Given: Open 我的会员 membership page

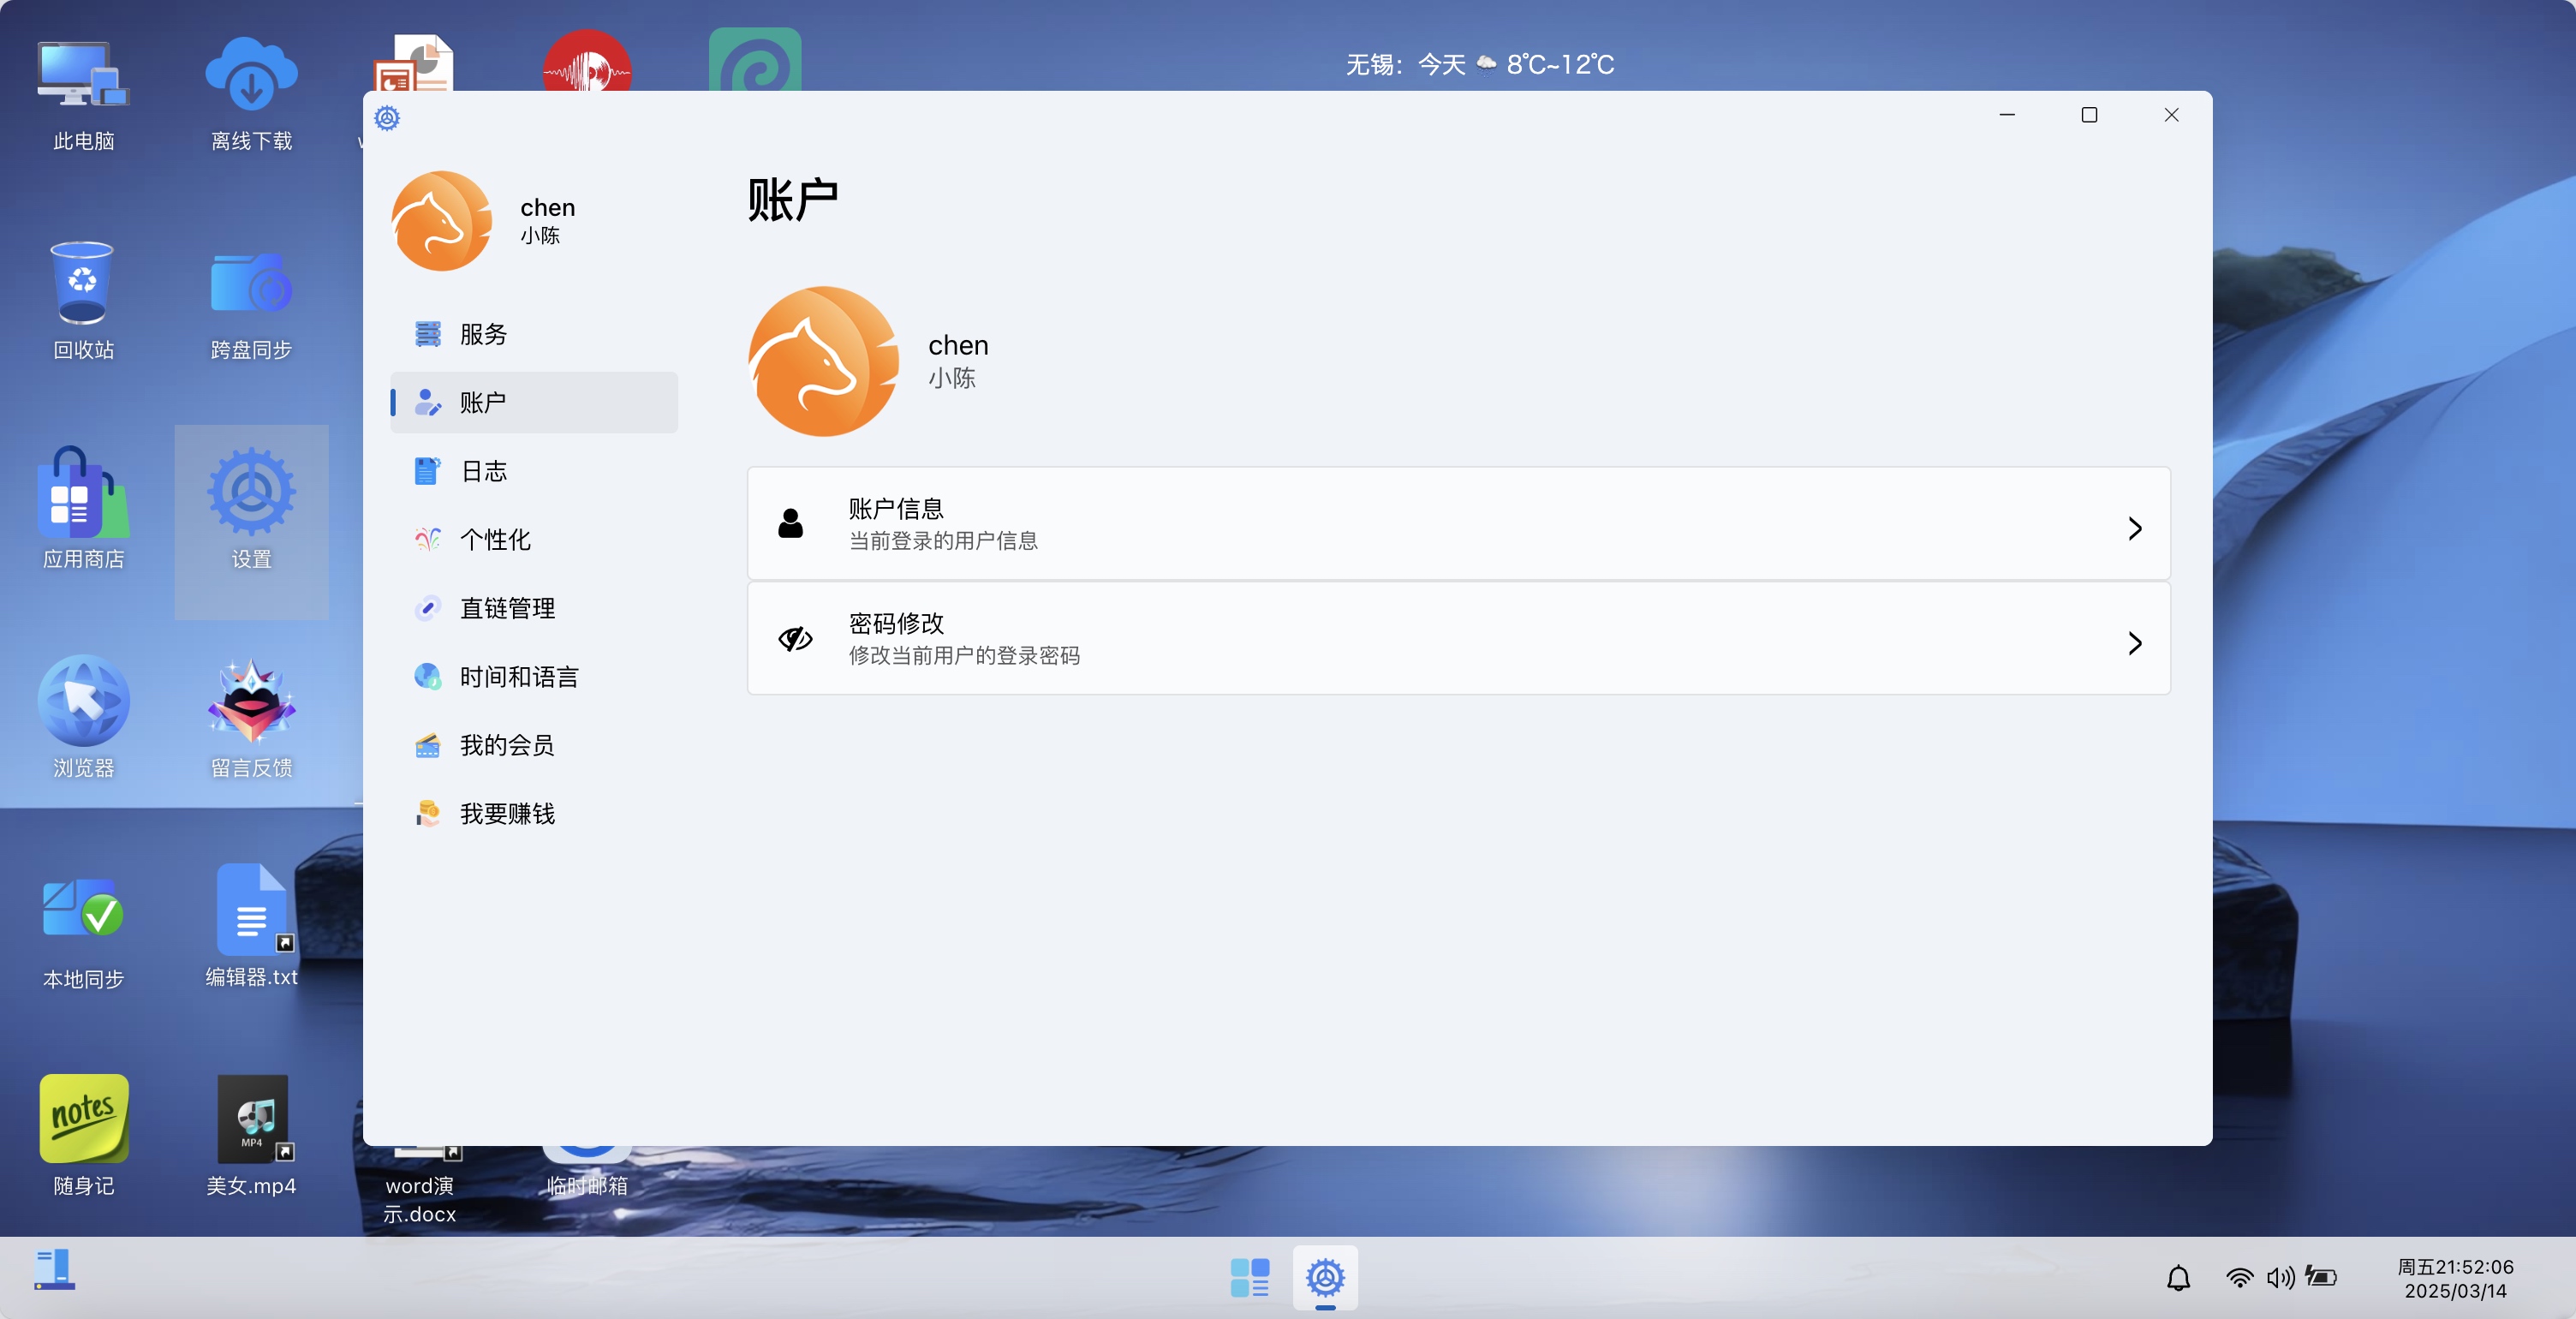Looking at the screenshot, I should tap(506, 744).
